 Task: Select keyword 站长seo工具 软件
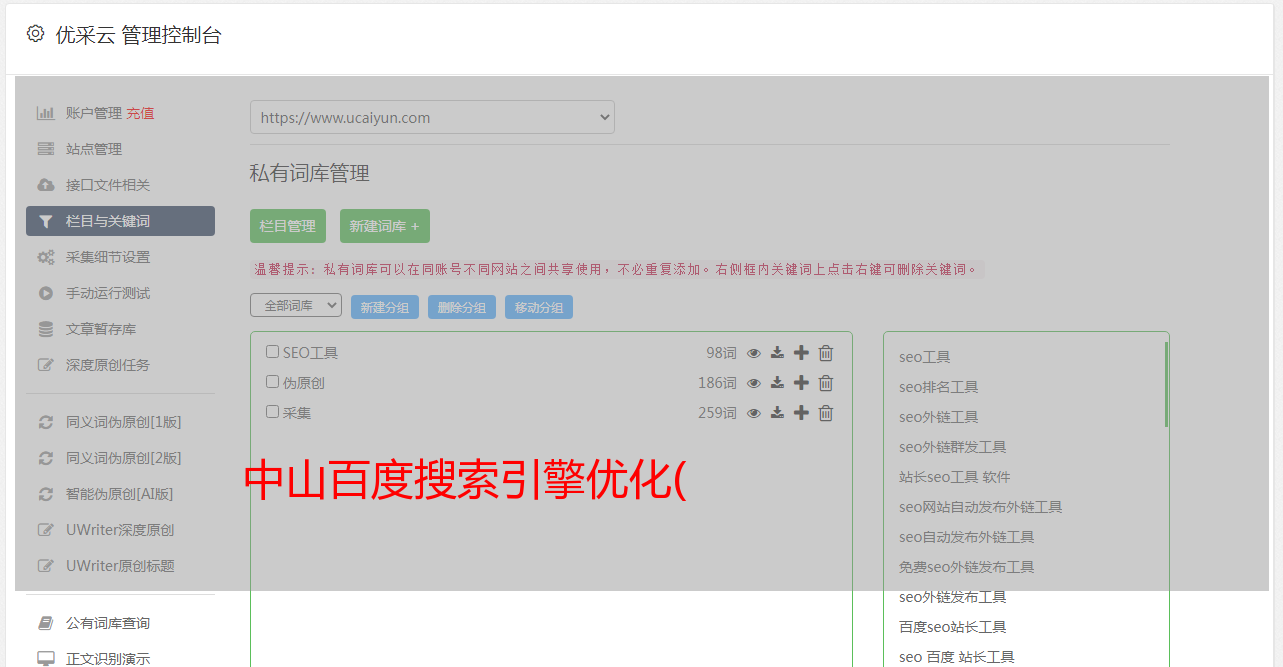pyautogui.click(x=955, y=477)
